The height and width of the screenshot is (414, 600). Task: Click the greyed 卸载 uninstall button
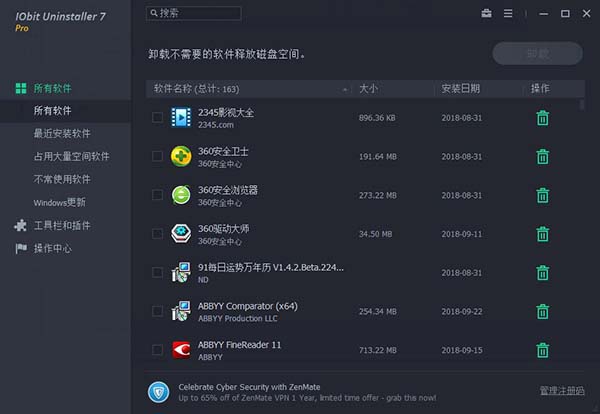[538, 54]
